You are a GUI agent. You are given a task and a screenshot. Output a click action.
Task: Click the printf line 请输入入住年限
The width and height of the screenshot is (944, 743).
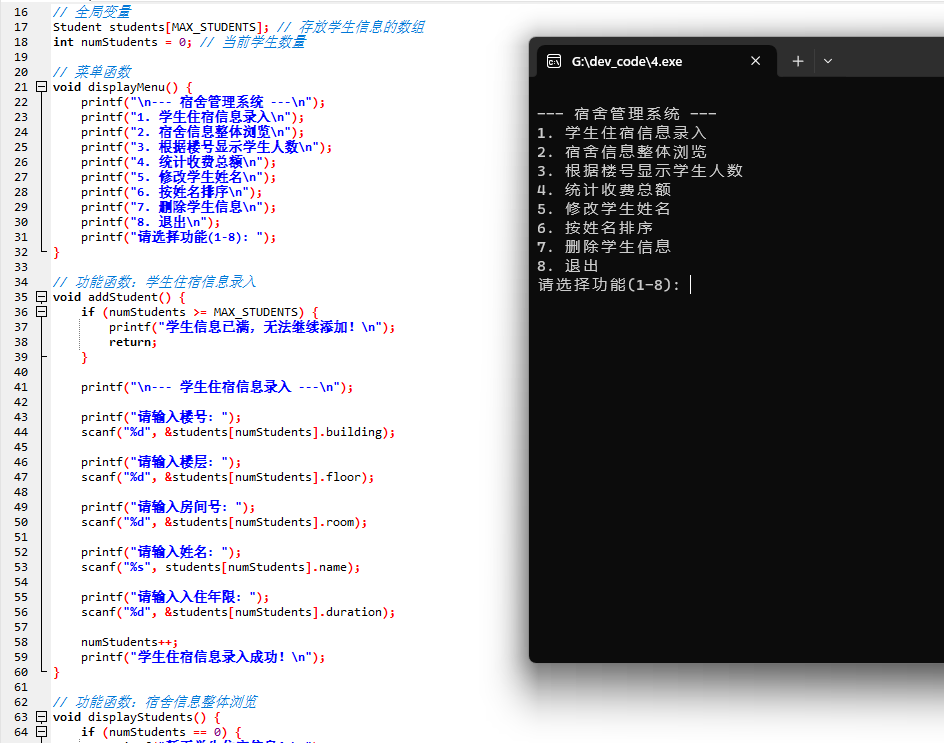(175, 597)
